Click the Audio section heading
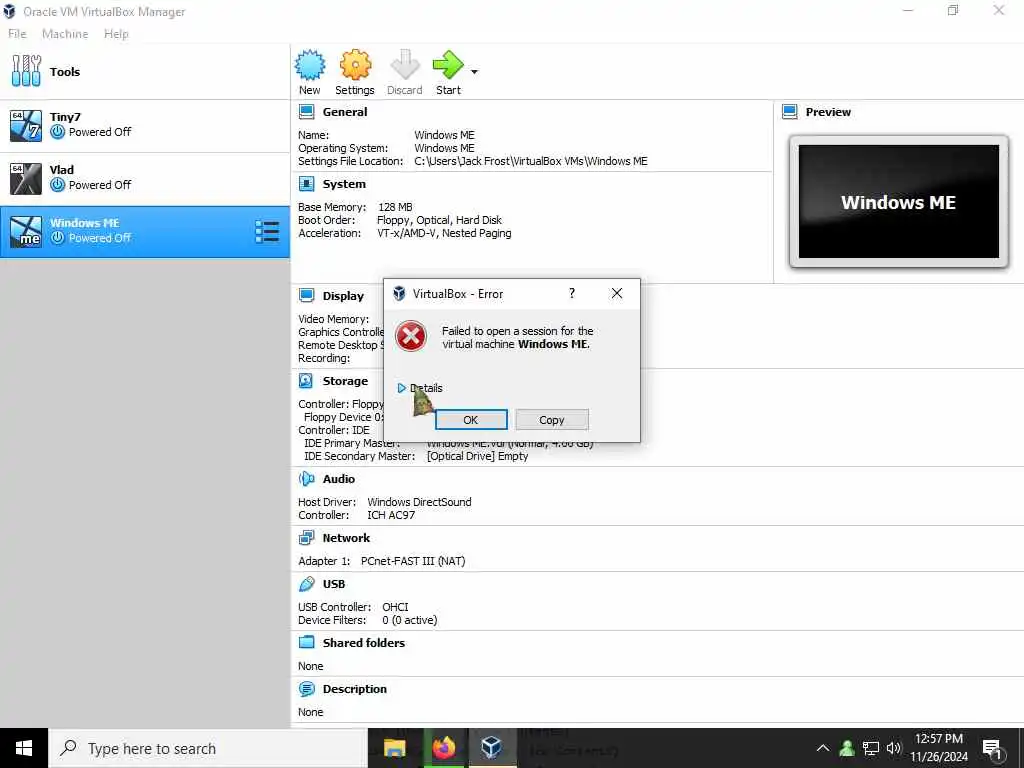The height and width of the screenshot is (768, 1024). 339,479
